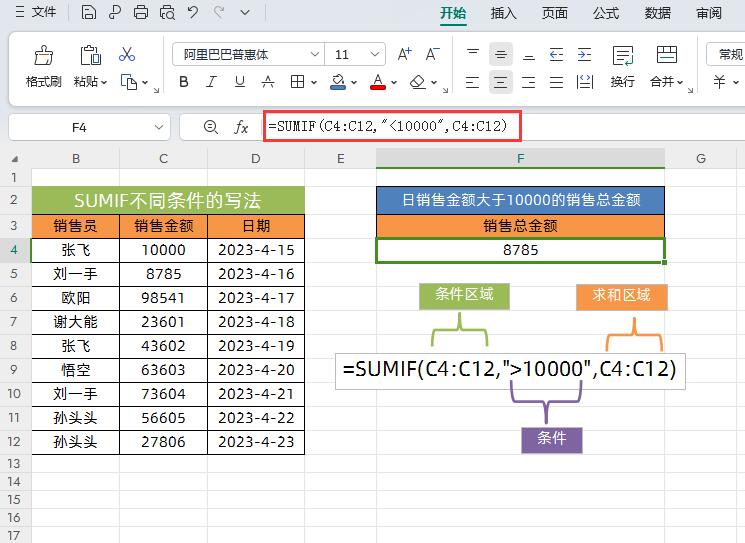745x543 pixels.
Task: Click the Undo arrow
Action: (193, 12)
